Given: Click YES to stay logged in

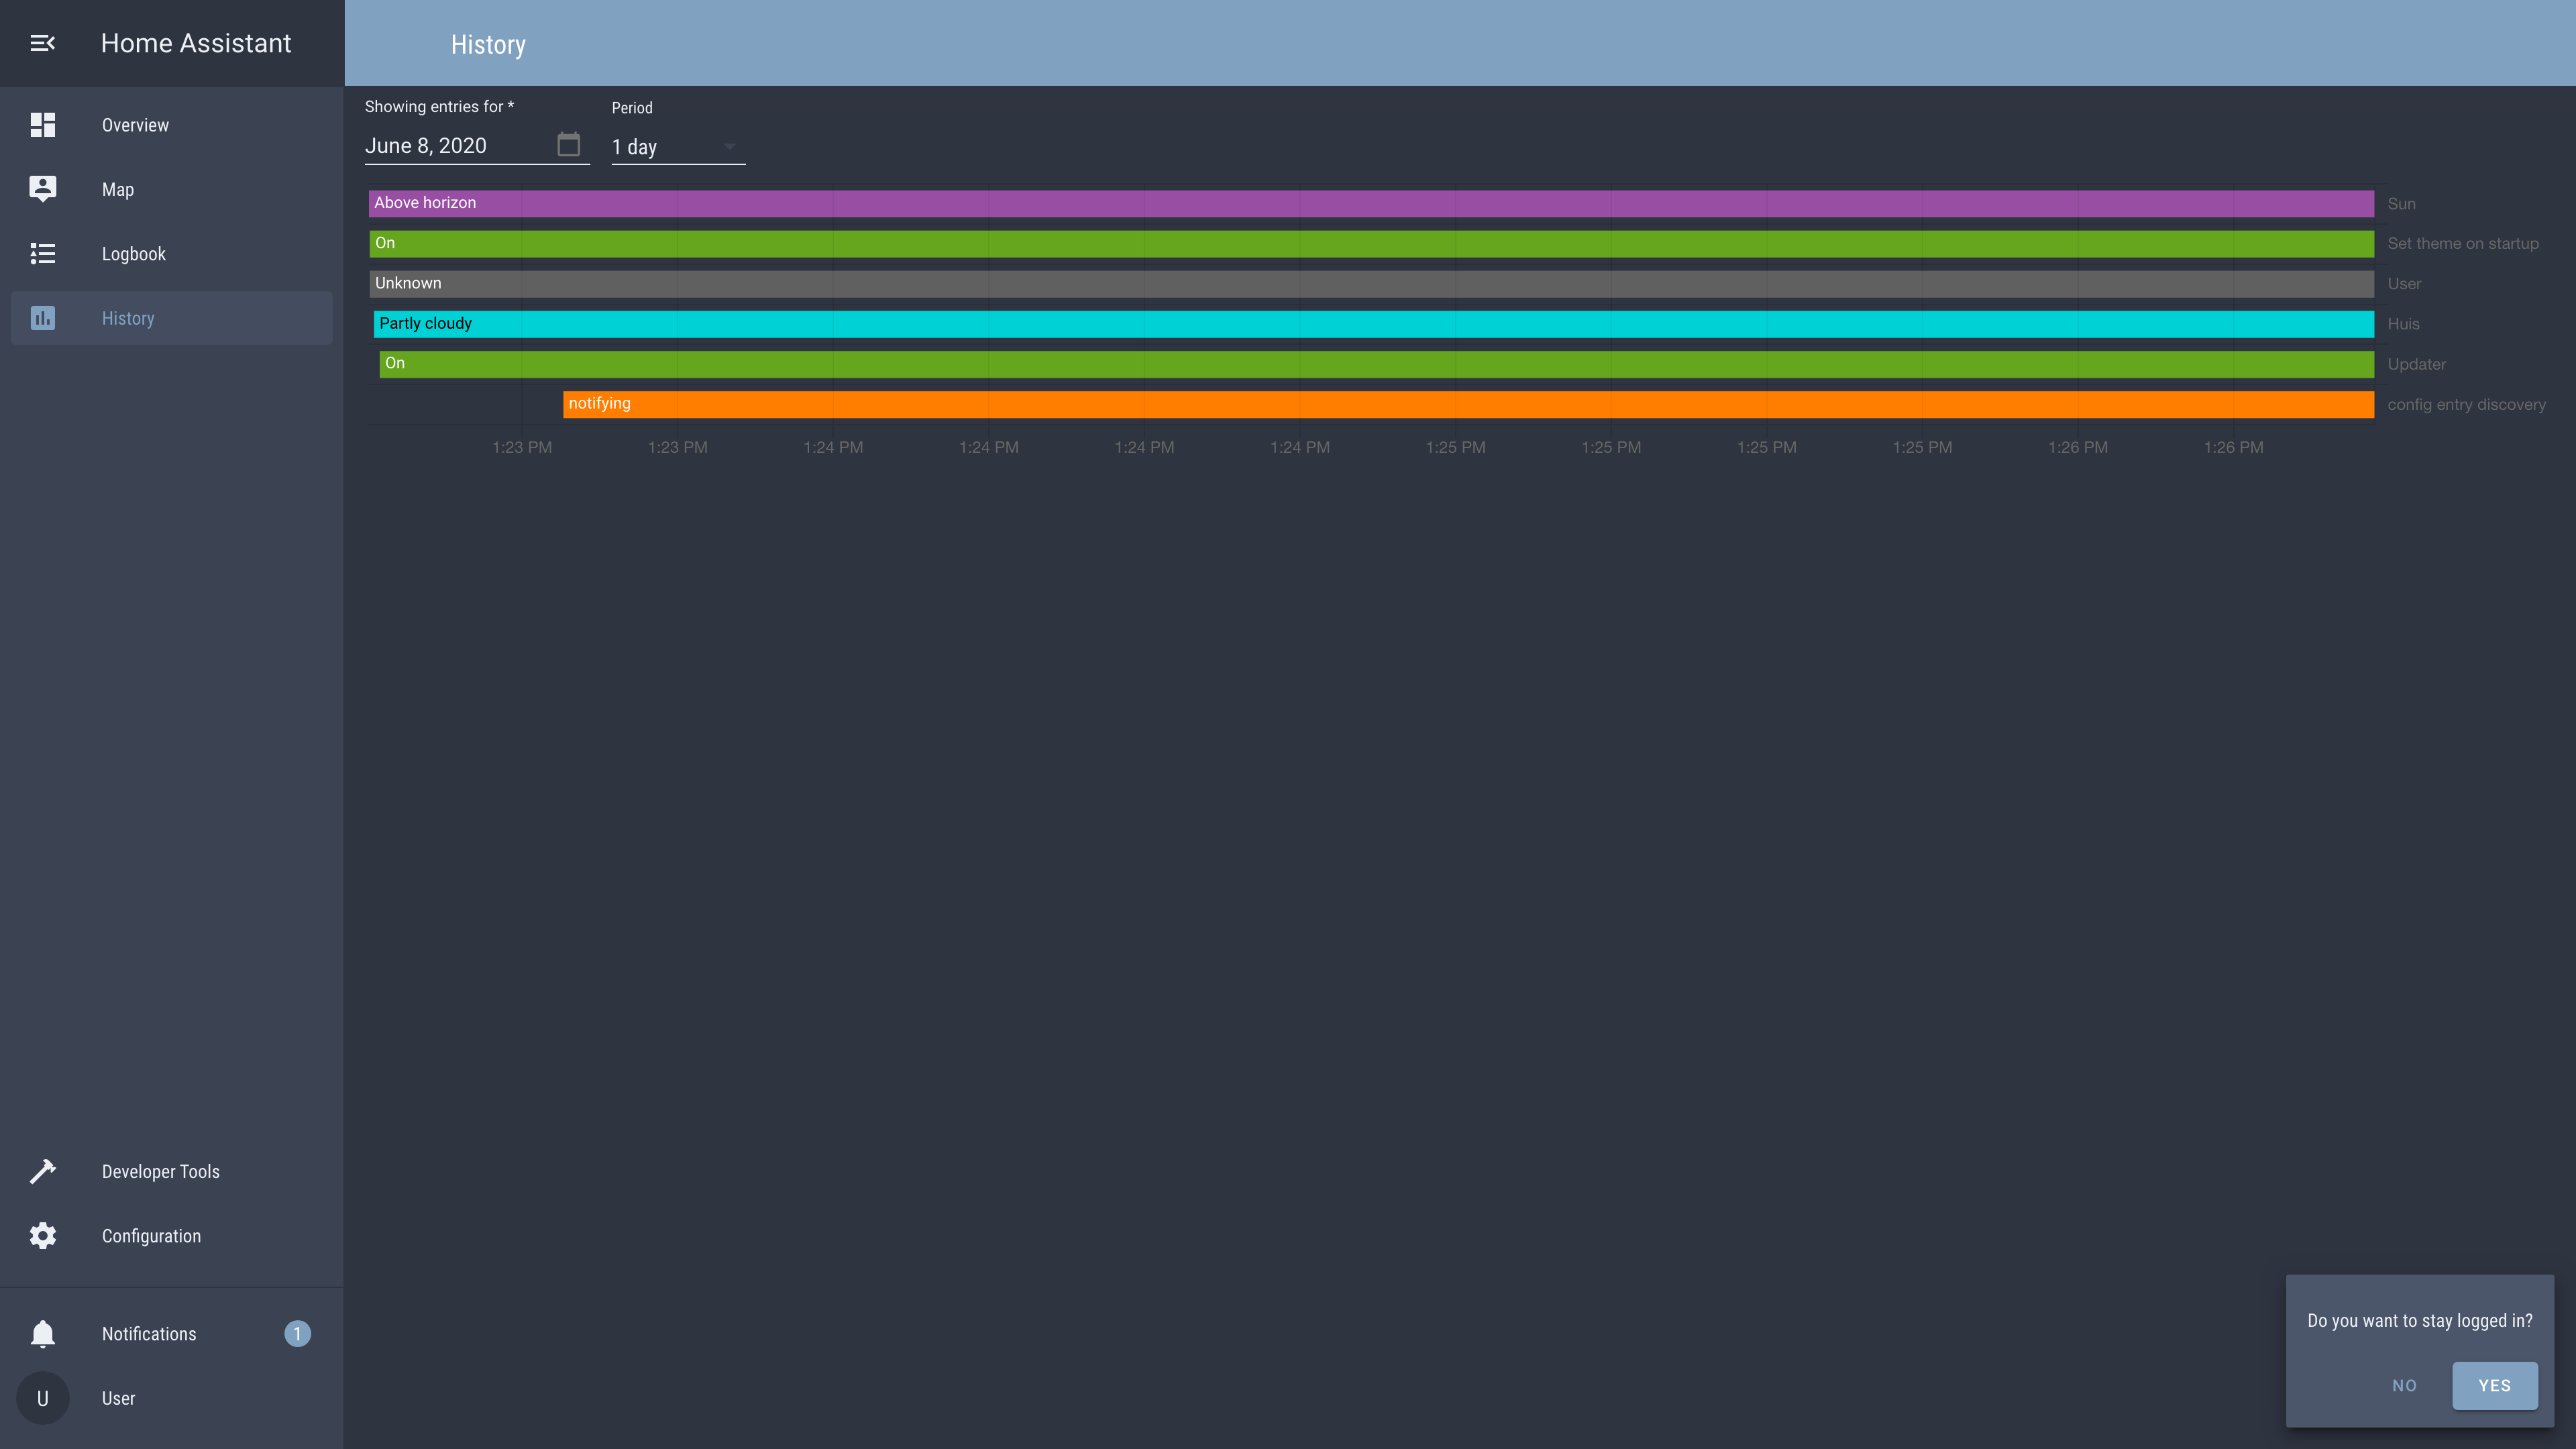Looking at the screenshot, I should point(2494,1385).
